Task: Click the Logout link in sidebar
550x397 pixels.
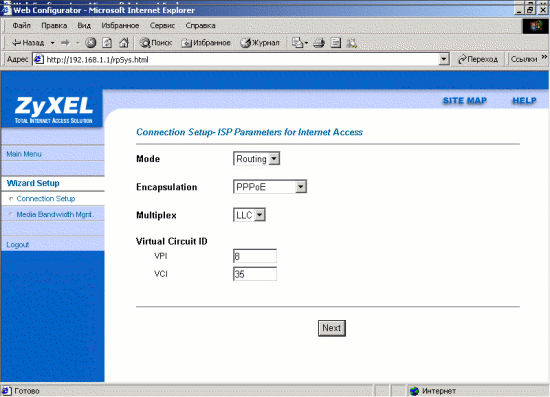Action: point(18,244)
